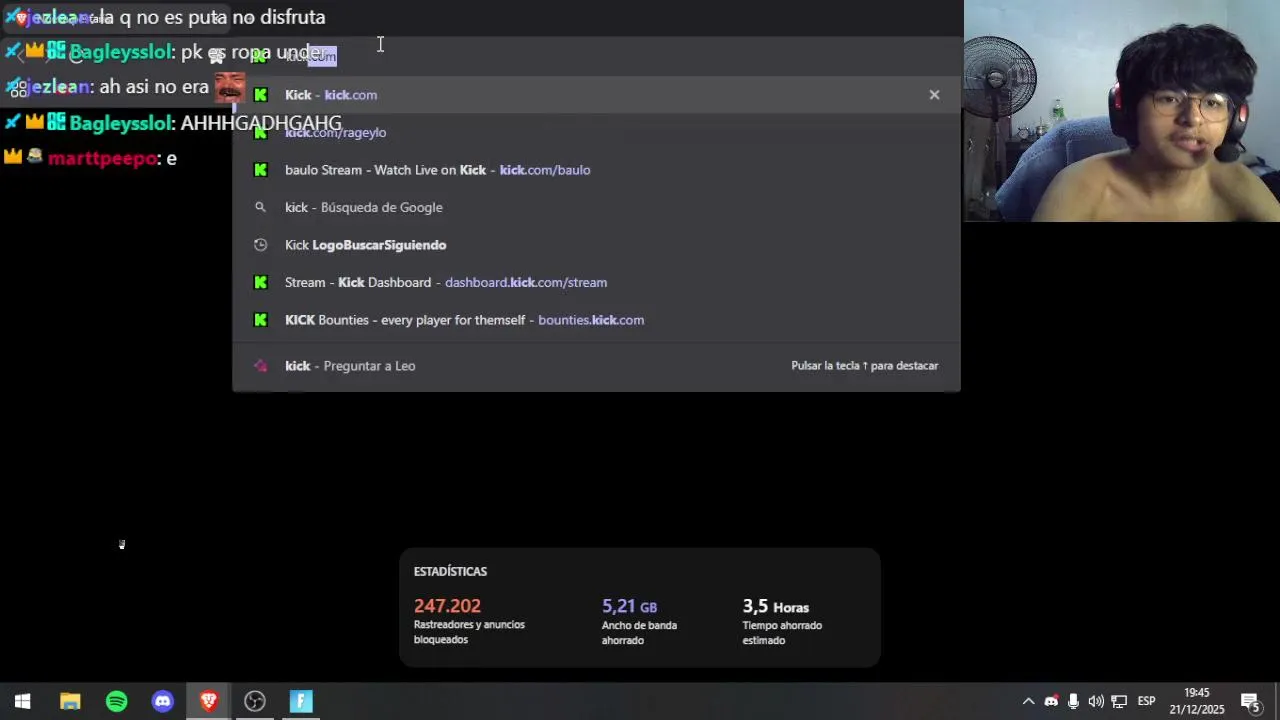
Task: Select the kick.com/rageylo suggestion
Action: point(596,132)
